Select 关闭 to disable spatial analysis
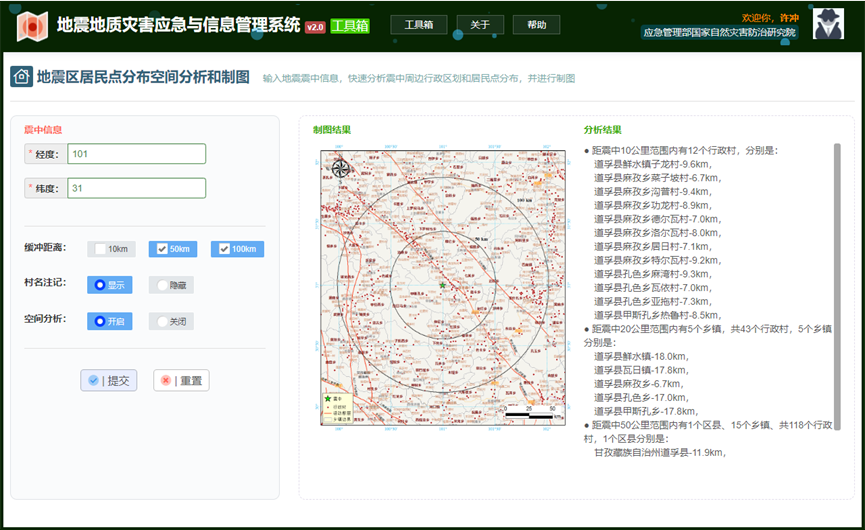Viewport: 865px width, 530px height. (171, 322)
